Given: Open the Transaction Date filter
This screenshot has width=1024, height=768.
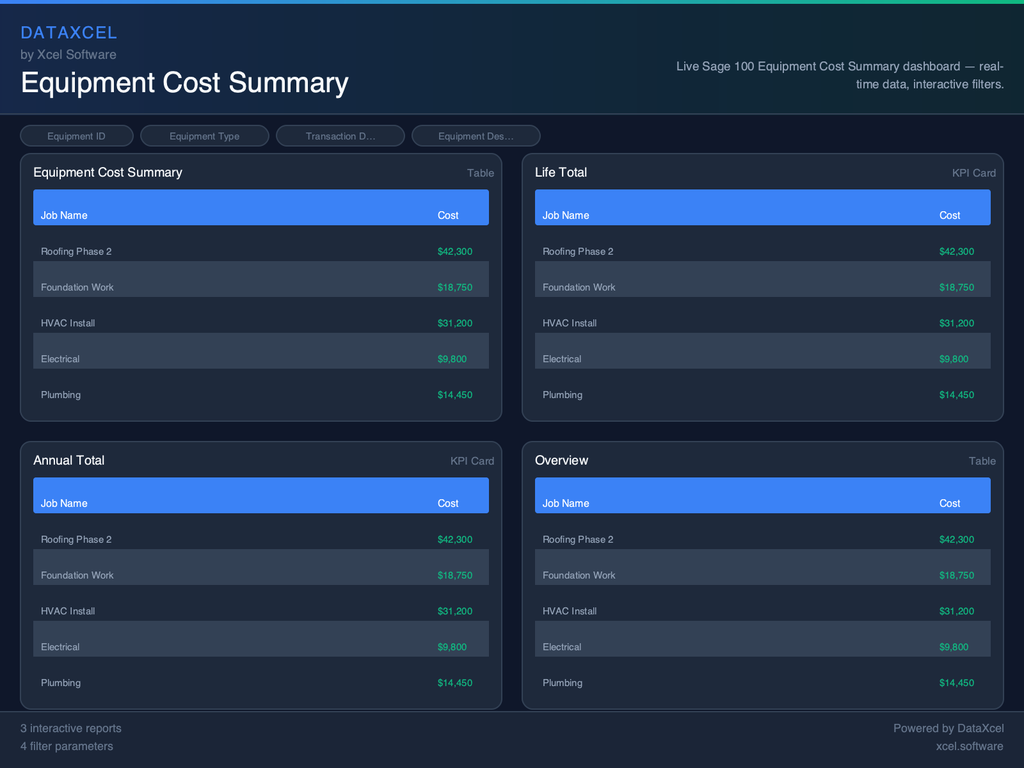Looking at the screenshot, I should (340, 135).
